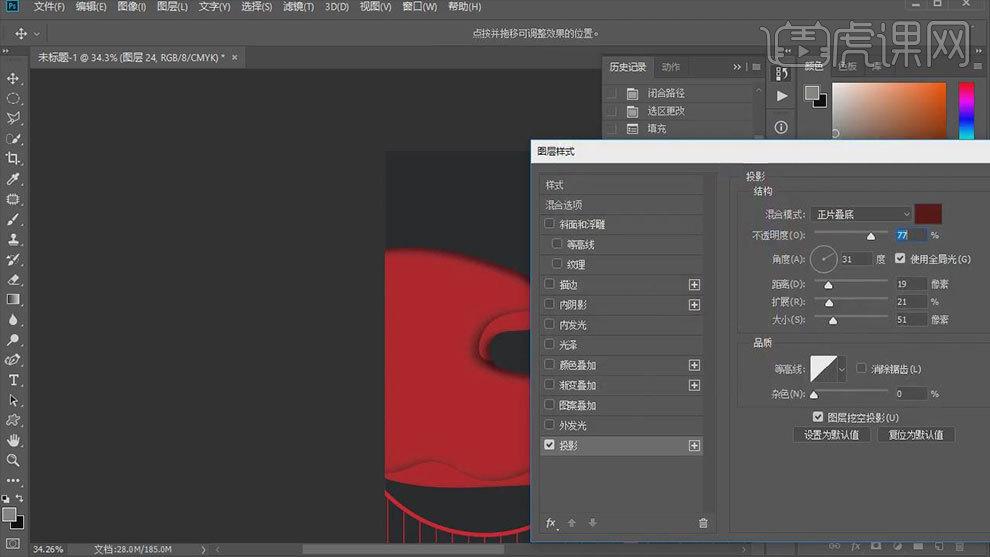
Task: Select the Clone Stamp tool
Action: tap(13, 239)
